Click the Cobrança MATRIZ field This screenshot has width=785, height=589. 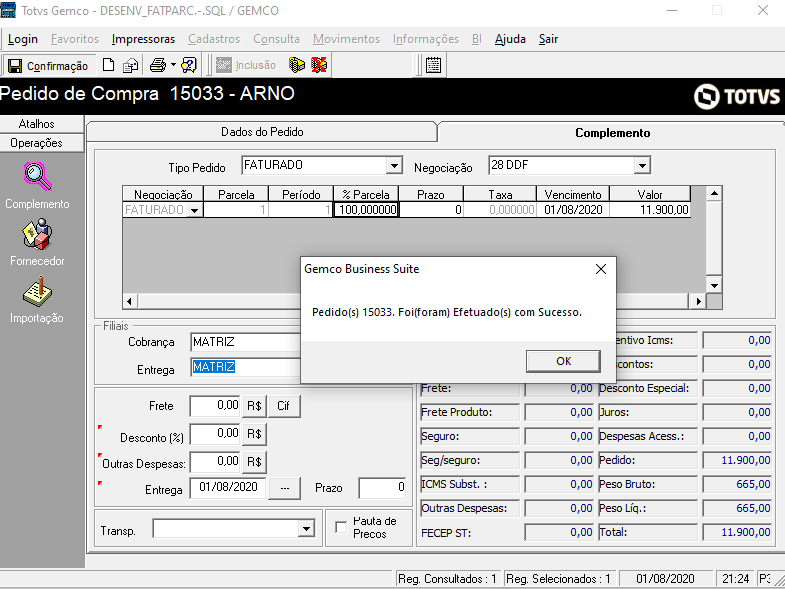click(x=245, y=342)
